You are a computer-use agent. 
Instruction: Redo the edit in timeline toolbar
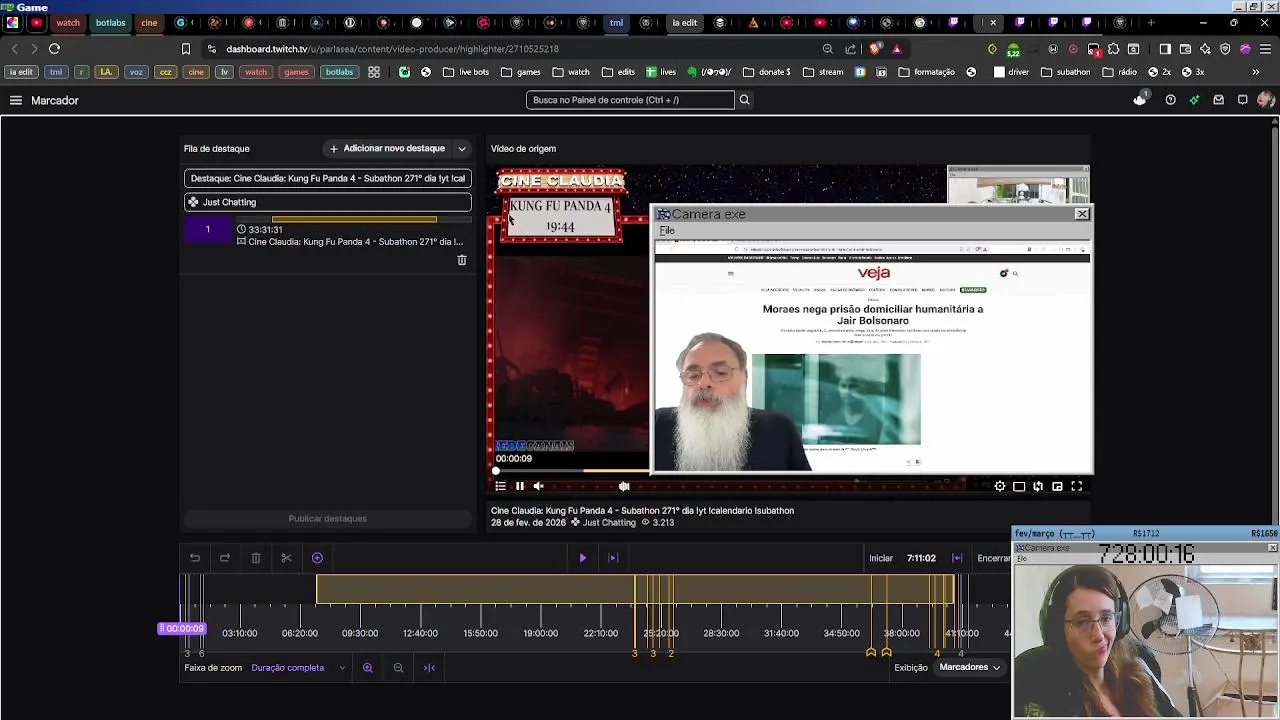click(225, 558)
